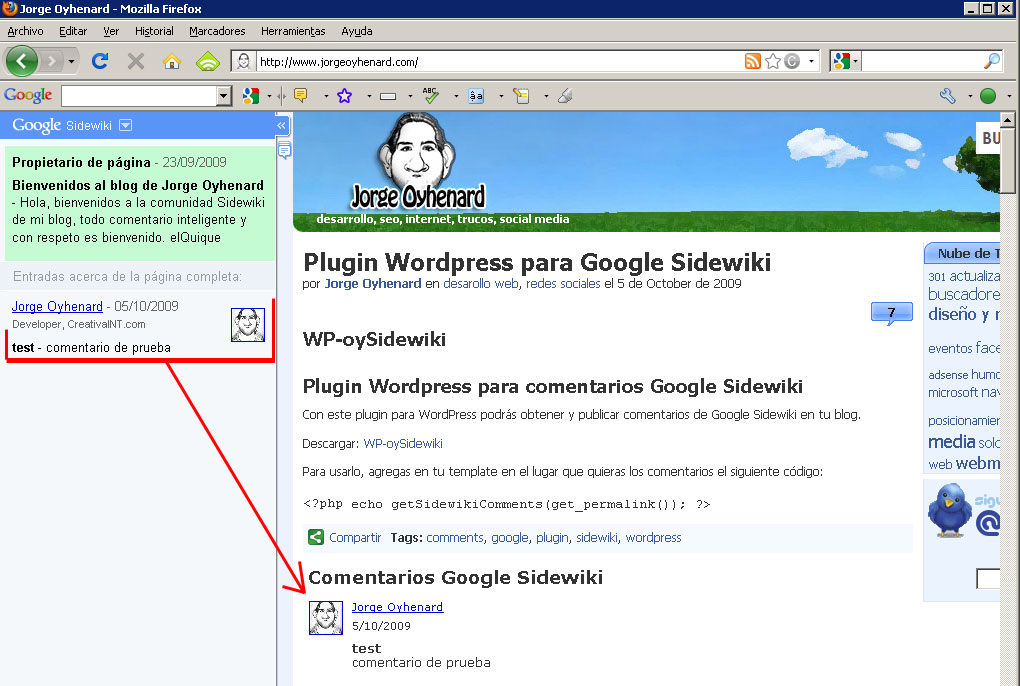Viewport: 1020px width, 686px height.
Task: Go to the Home page
Action: pos(172,61)
